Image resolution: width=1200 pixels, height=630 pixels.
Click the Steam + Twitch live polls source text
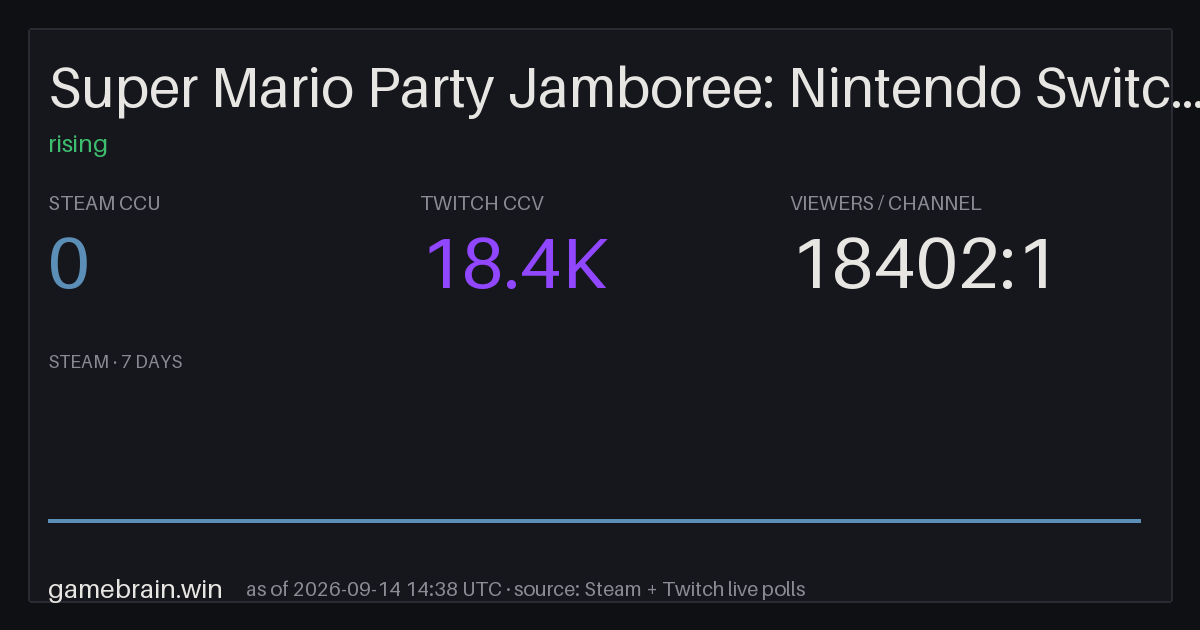(694, 589)
